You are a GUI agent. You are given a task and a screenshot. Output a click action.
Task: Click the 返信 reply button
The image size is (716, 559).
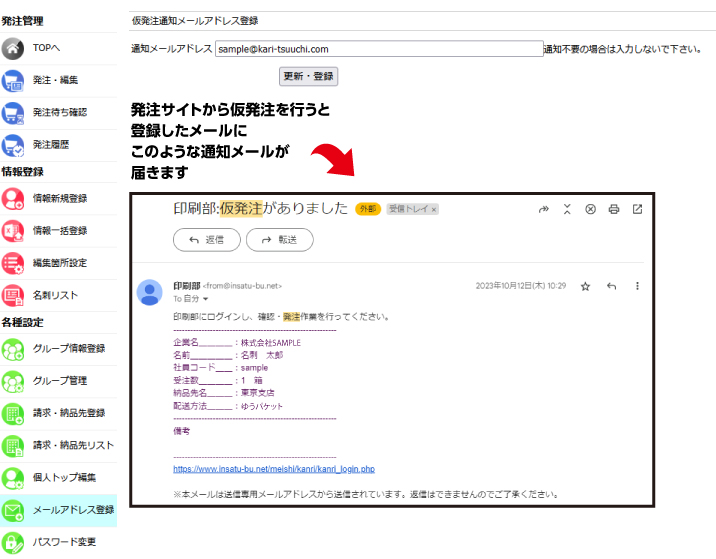206,240
